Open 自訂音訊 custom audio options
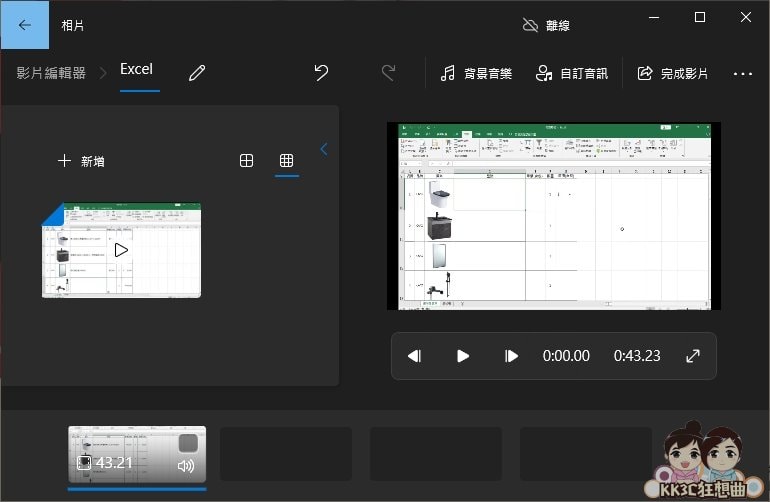Viewport: 770px width, 502px height. (572, 73)
